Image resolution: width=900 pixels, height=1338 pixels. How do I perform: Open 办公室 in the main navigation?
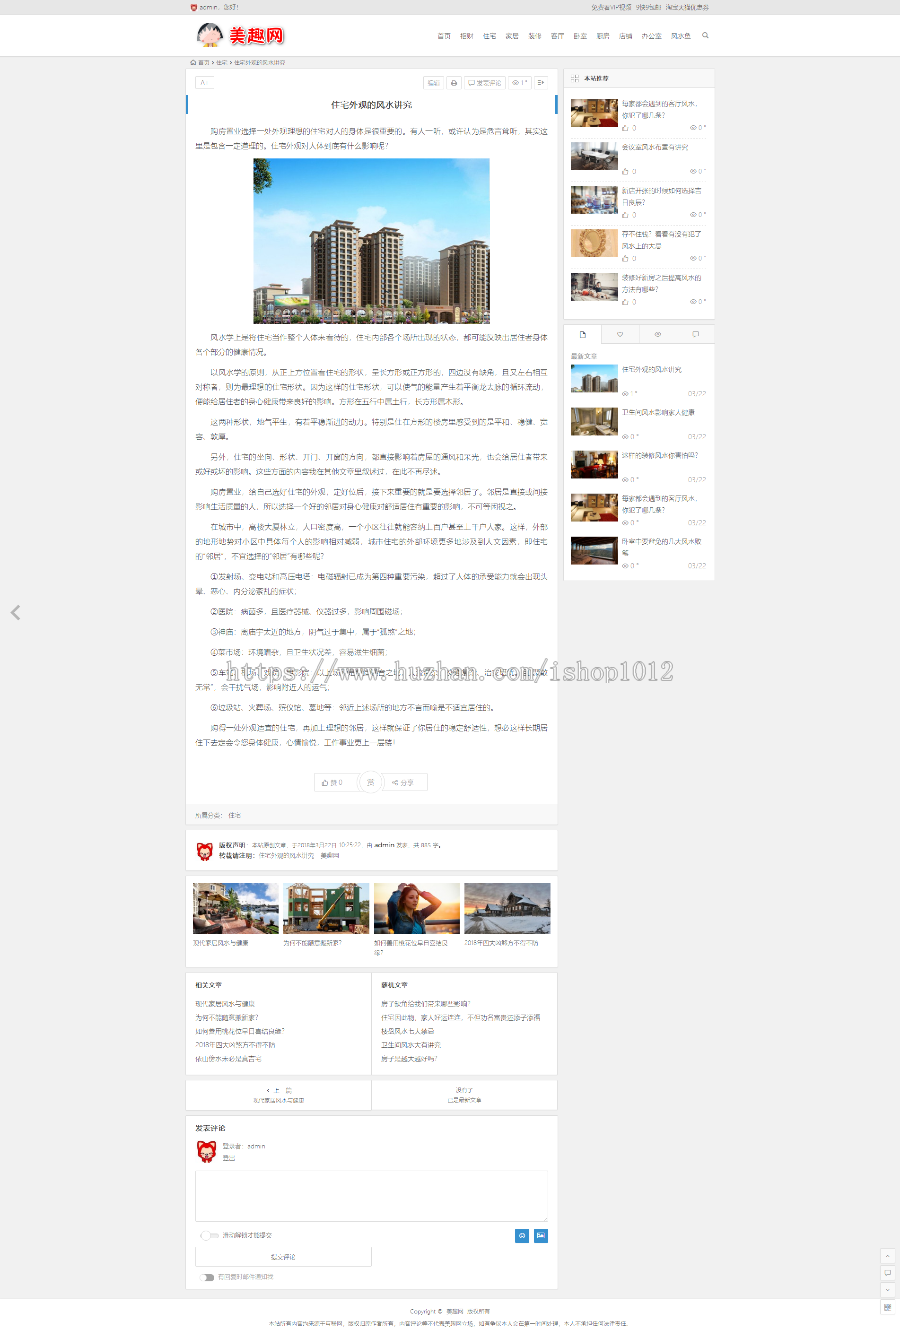(652, 36)
